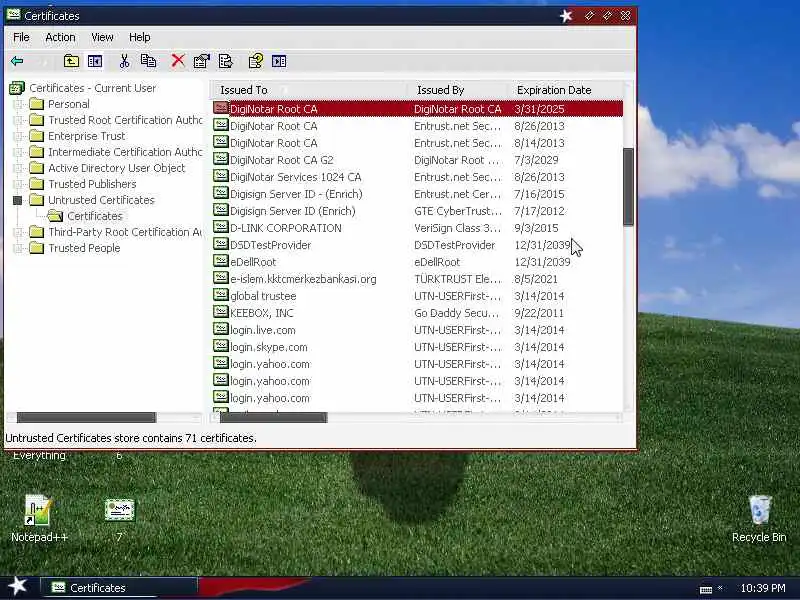The image size is (800, 600).
Task: Sort by the Issued By column header
Action: 458,90
